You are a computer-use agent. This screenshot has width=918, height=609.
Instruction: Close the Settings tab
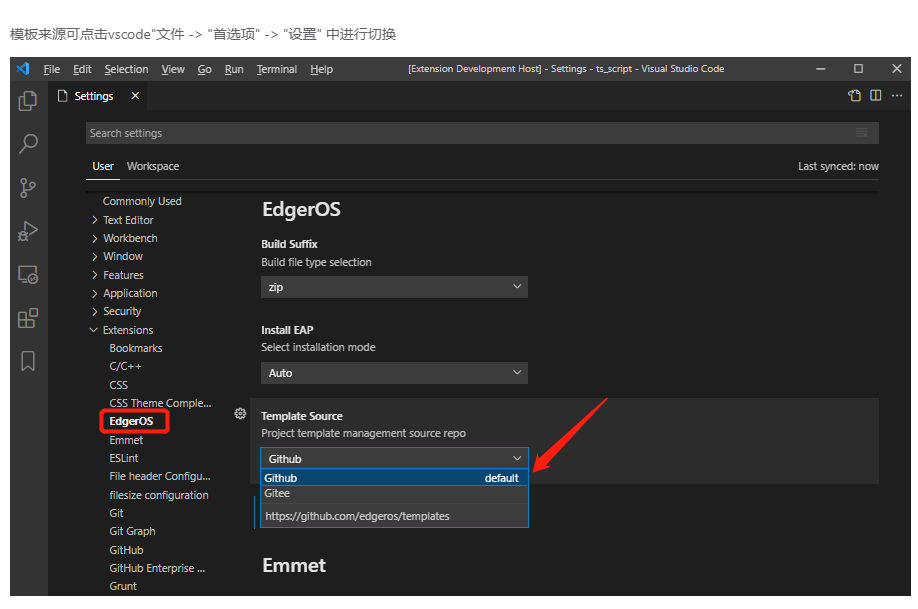click(x=135, y=95)
